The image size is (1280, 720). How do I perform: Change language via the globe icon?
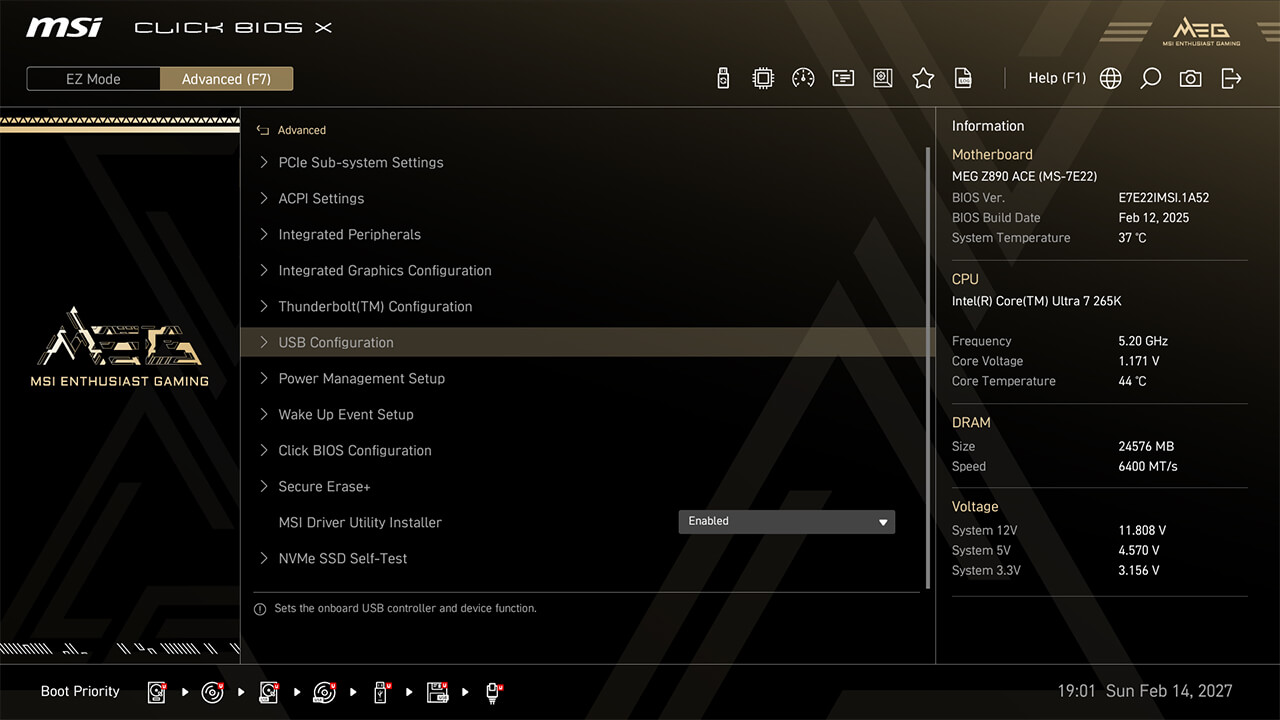[1110, 78]
